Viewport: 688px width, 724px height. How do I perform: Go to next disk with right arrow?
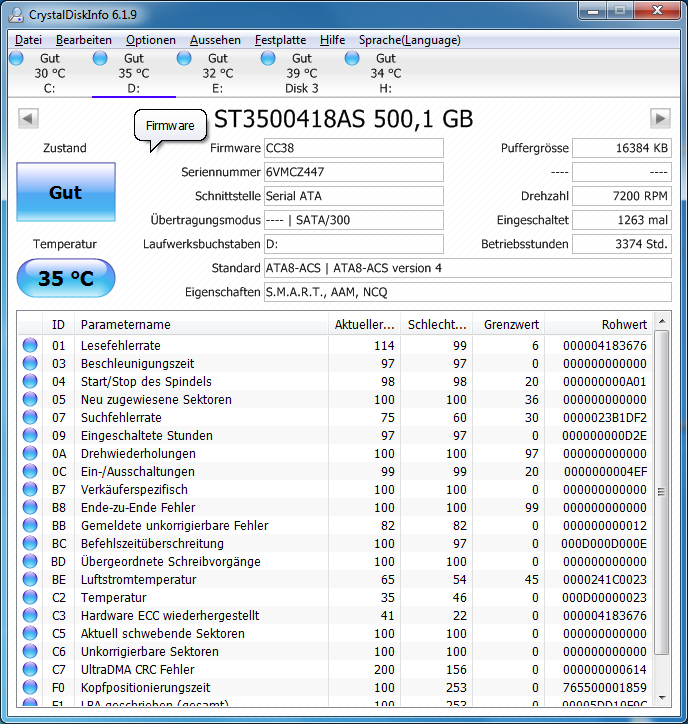click(x=660, y=119)
